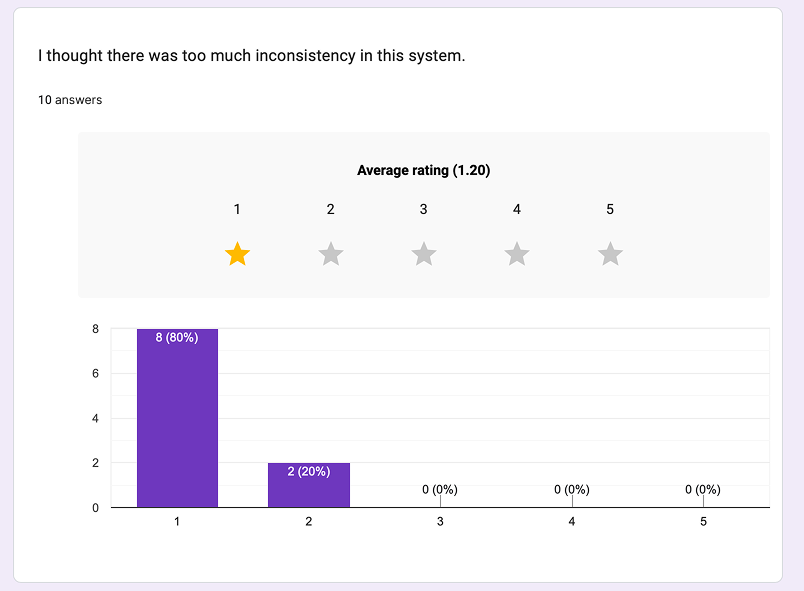Click the fifth gray rating star
Image resolution: width=804 pixels, height=591 pixels.
pos(610,255)
